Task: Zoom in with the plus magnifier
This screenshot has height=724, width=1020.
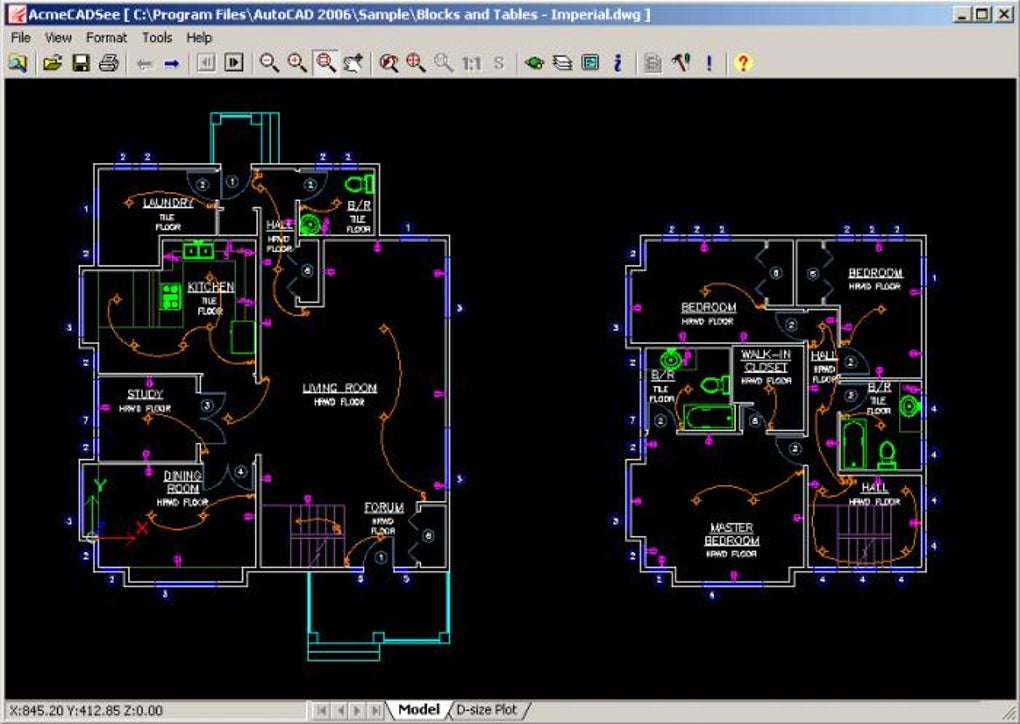Action: click(x=297, y=63)
